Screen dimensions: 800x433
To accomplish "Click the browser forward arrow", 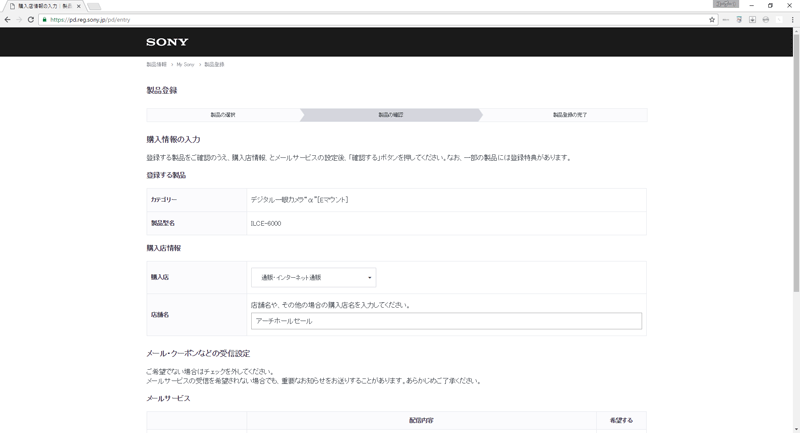I will coord(19,19).
